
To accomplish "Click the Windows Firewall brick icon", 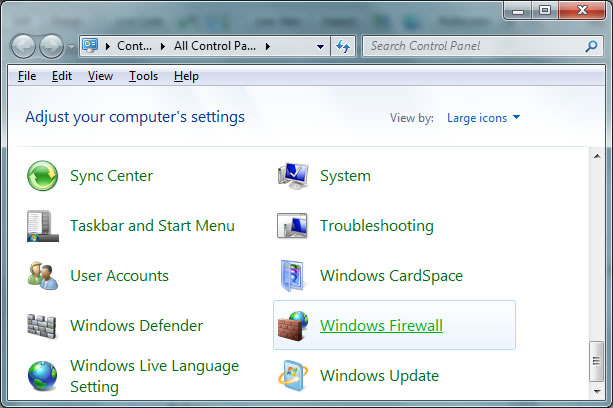I will [293, 326].
